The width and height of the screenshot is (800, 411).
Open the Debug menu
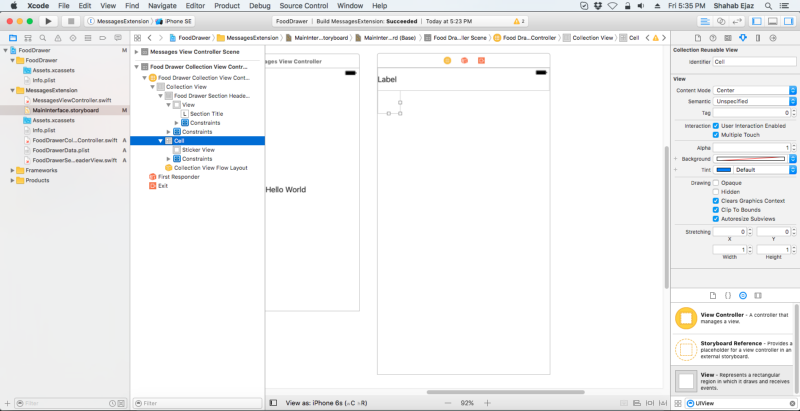click(x=260, y=6)
